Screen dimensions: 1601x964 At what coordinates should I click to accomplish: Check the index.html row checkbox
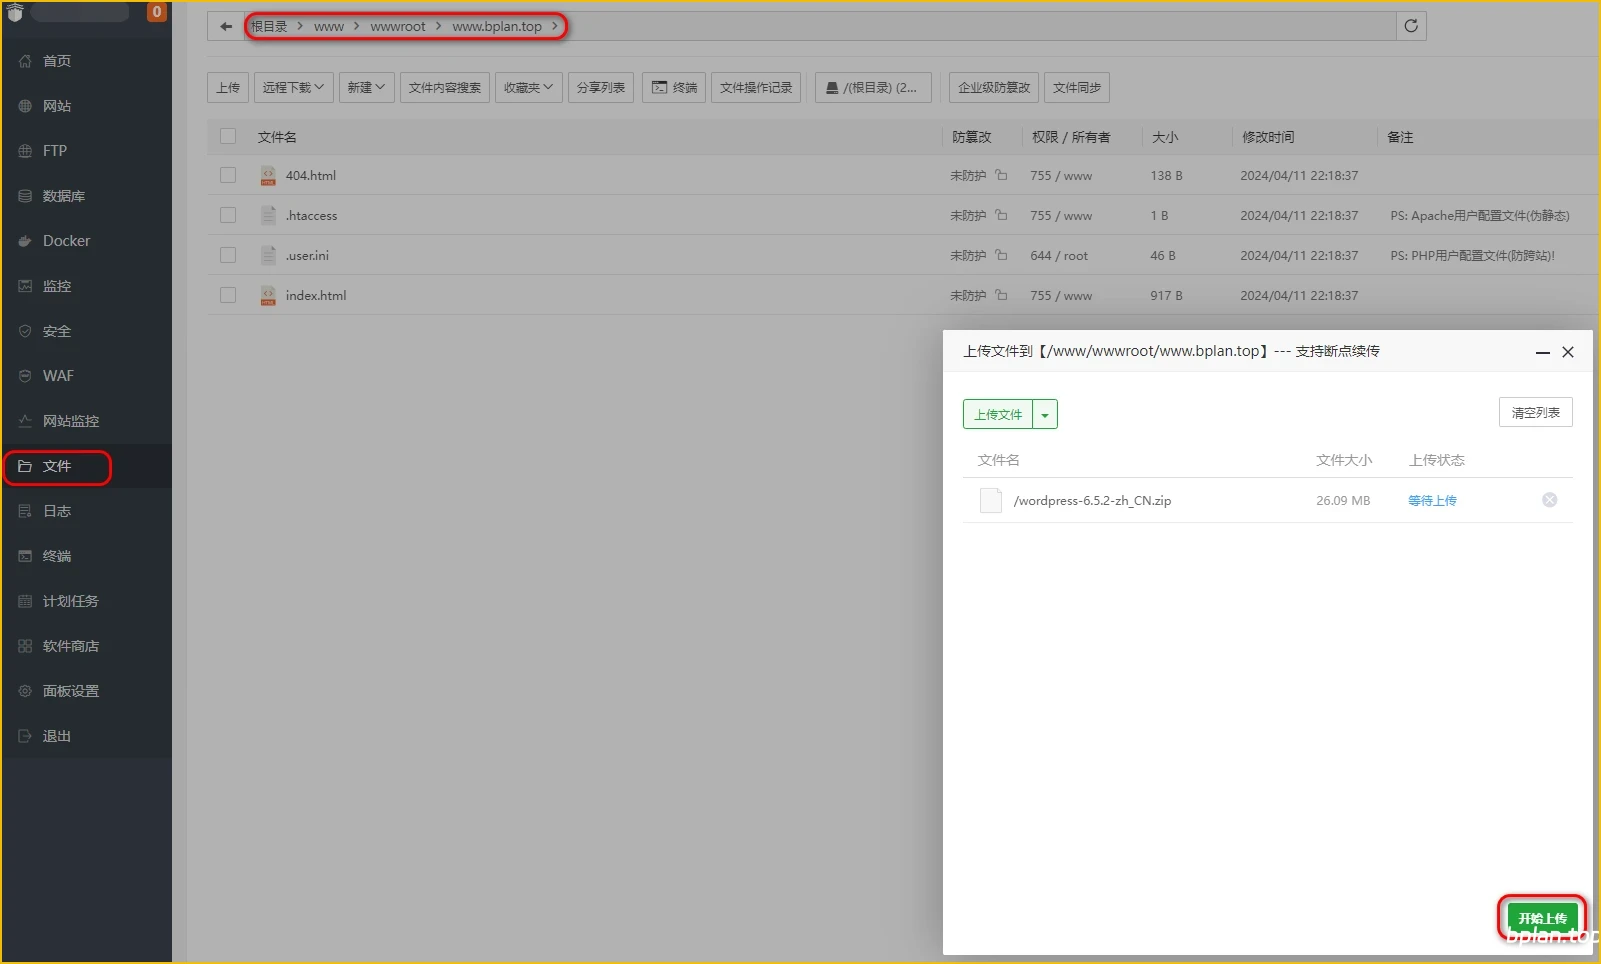[228, 295]
